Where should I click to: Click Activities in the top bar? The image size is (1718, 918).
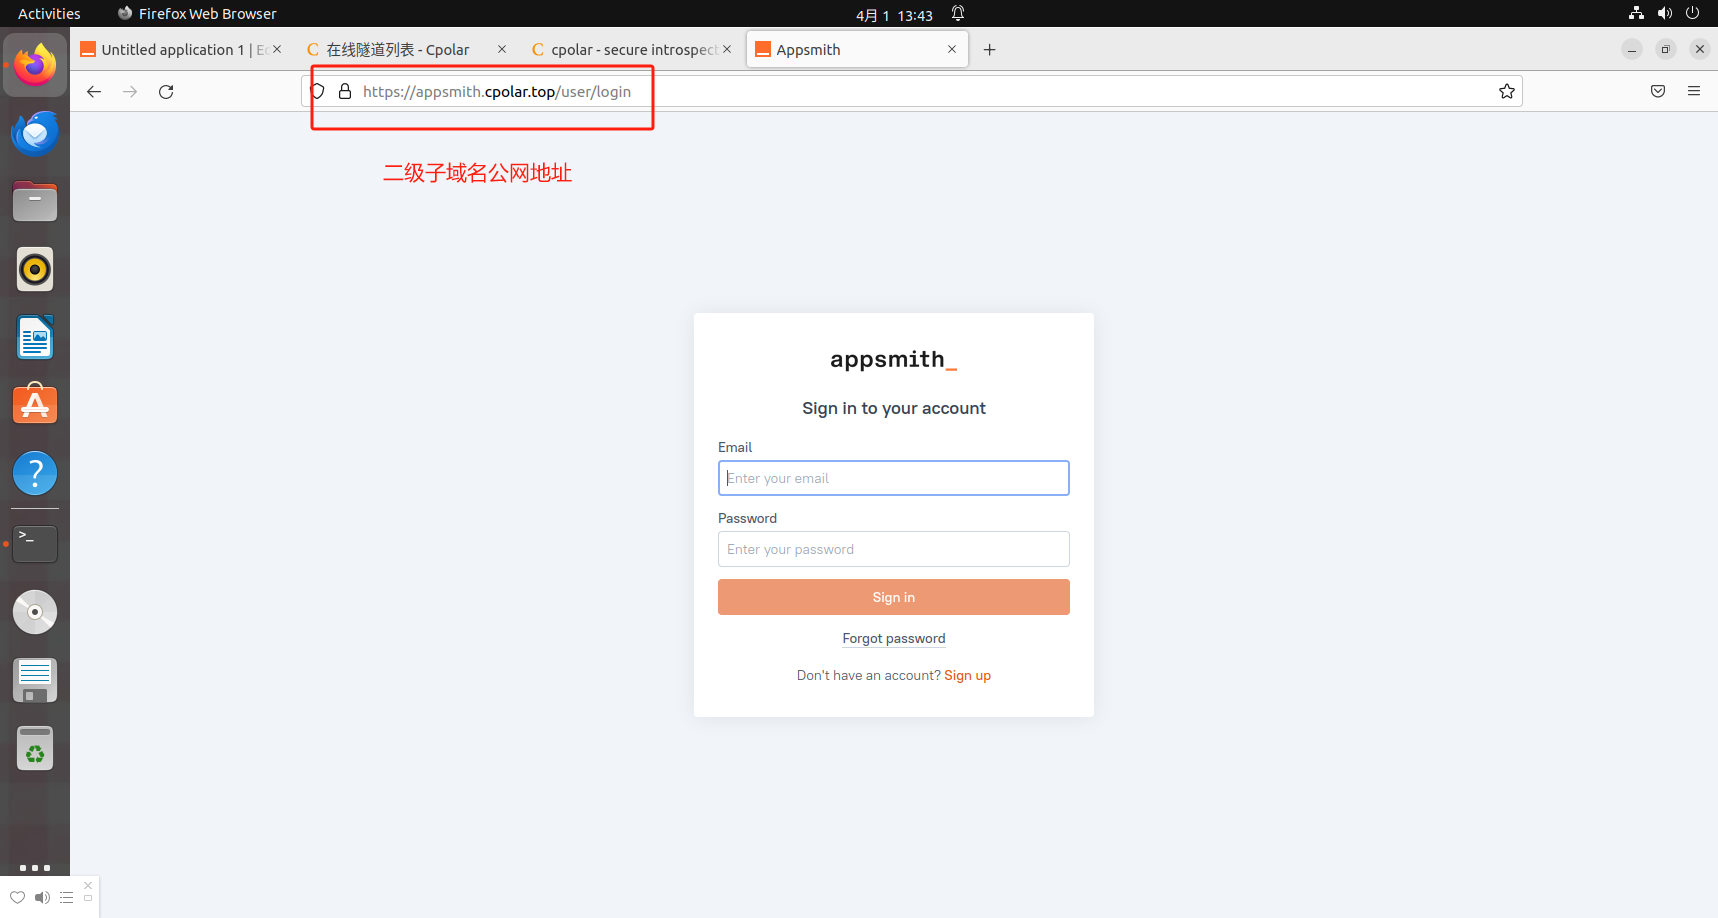coord(48,13)
